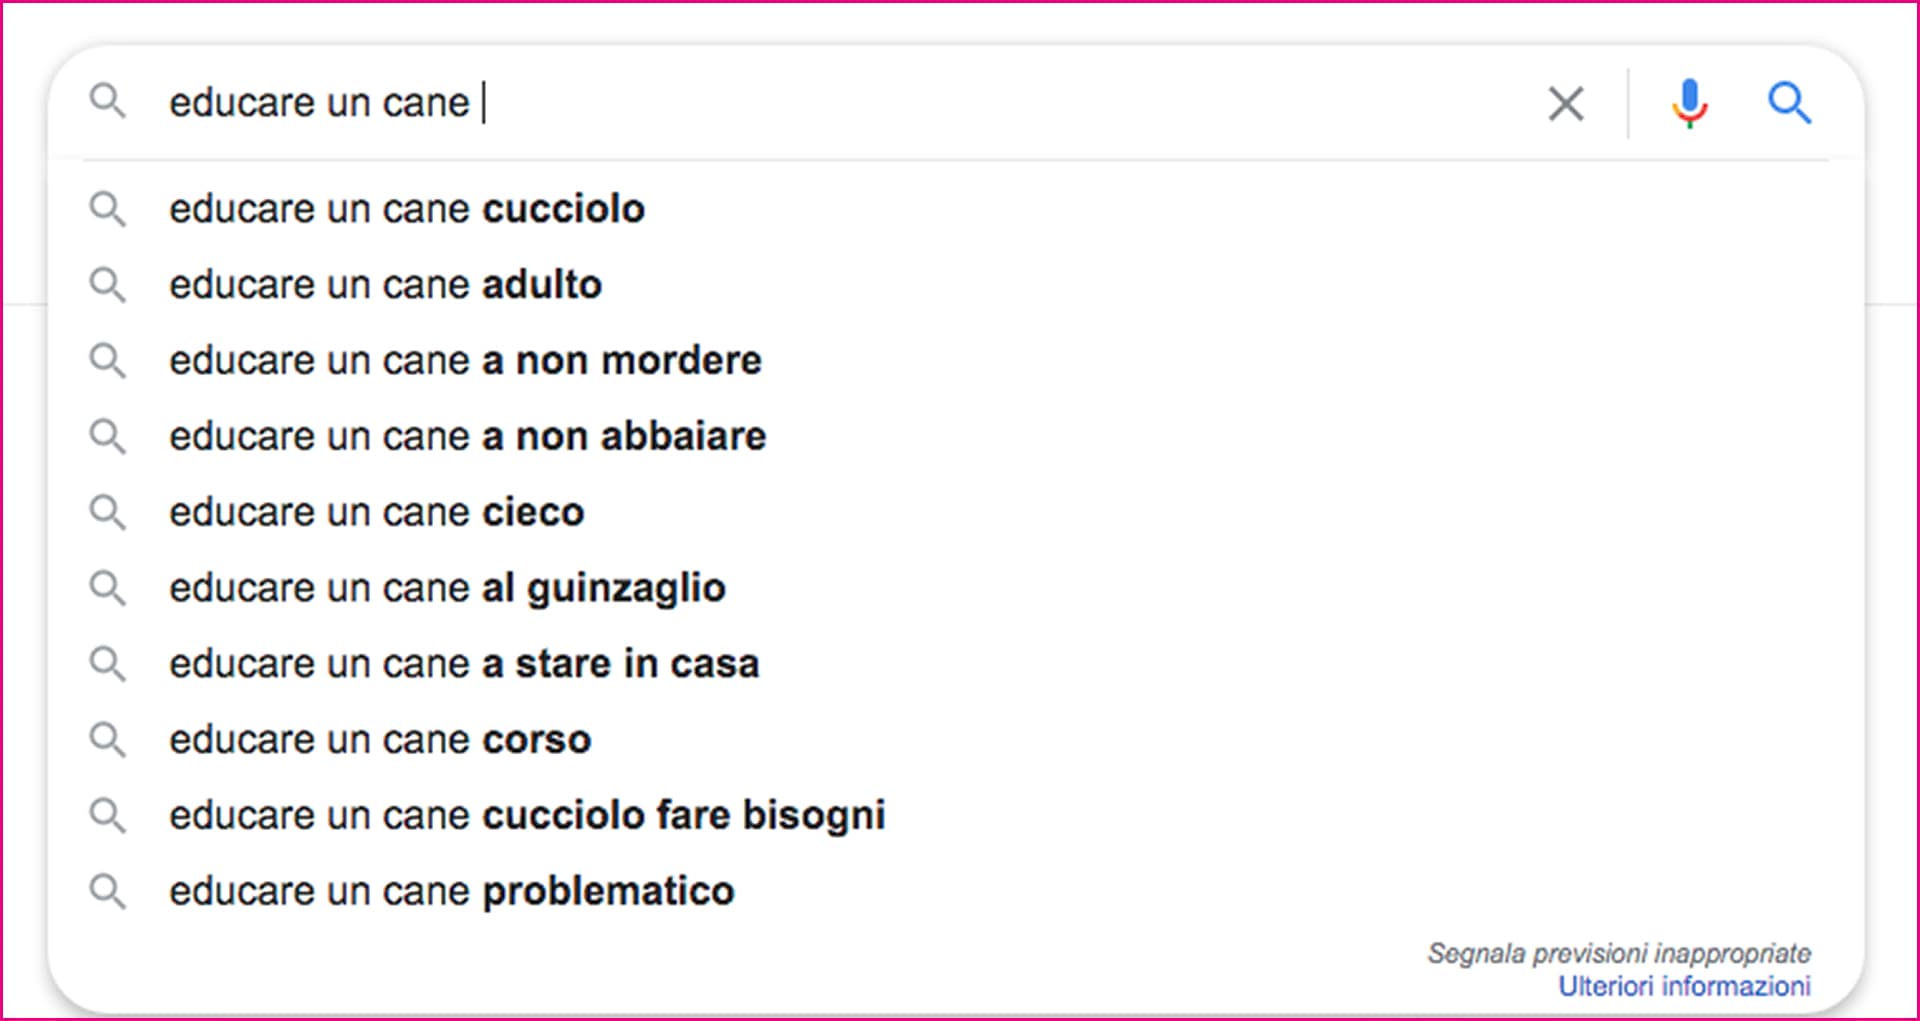Select suggestion 'educare un cane adulto'
This screenshot has height=1021, width=1920.
point(386,285)
